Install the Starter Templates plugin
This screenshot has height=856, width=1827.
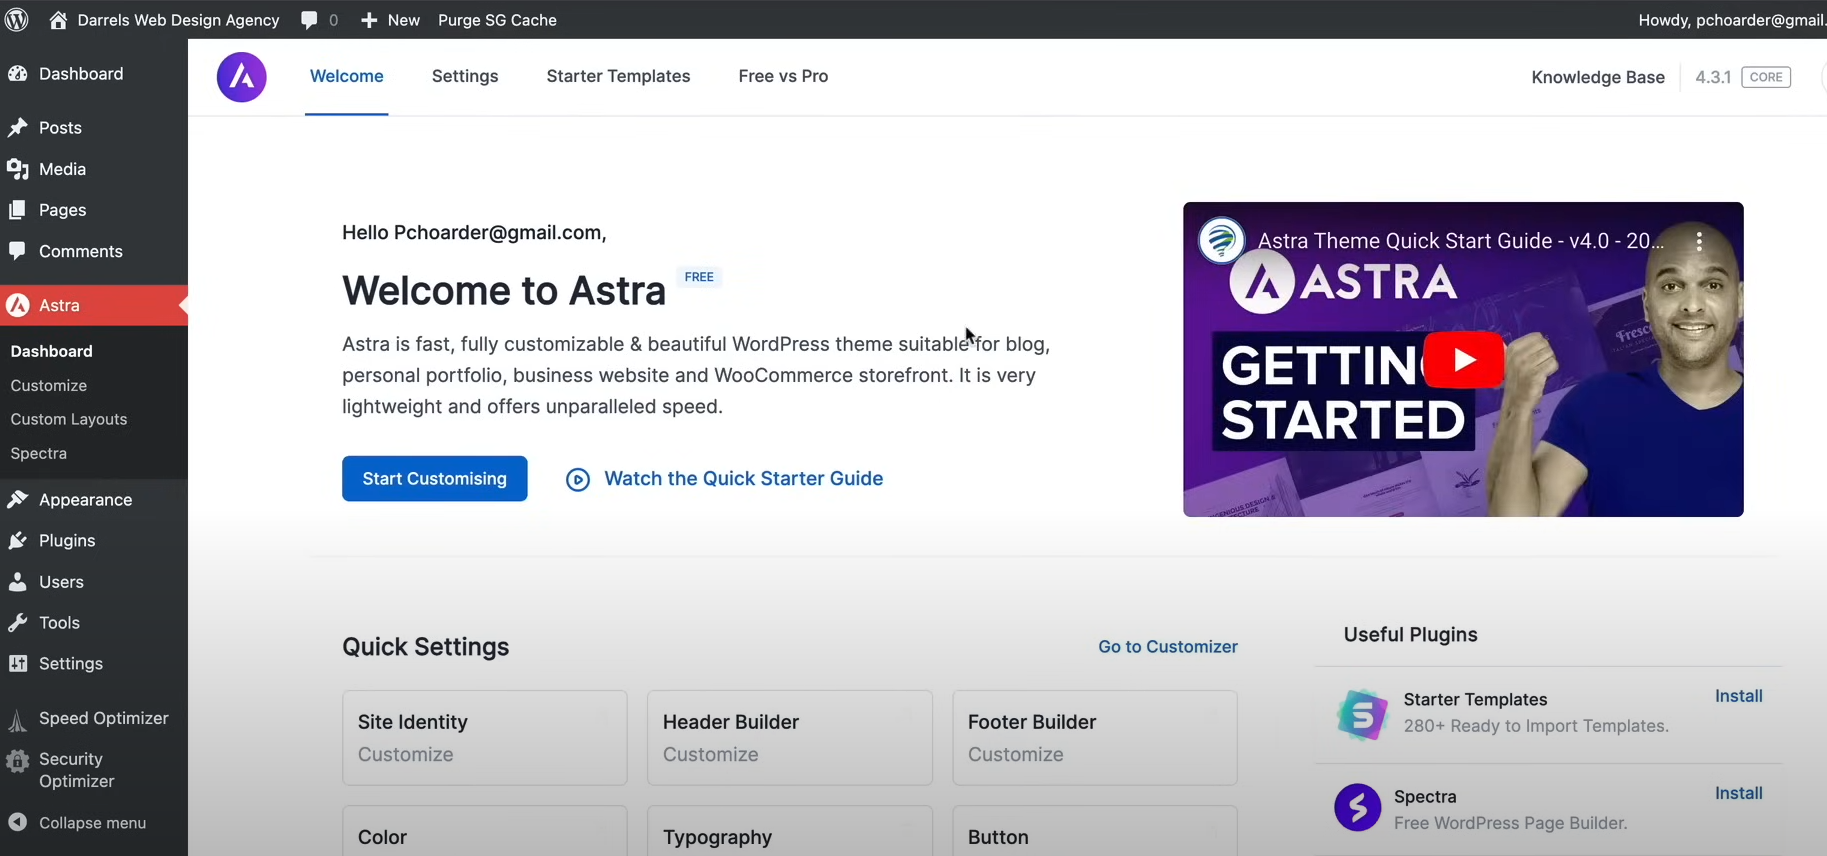point(1739,697)
